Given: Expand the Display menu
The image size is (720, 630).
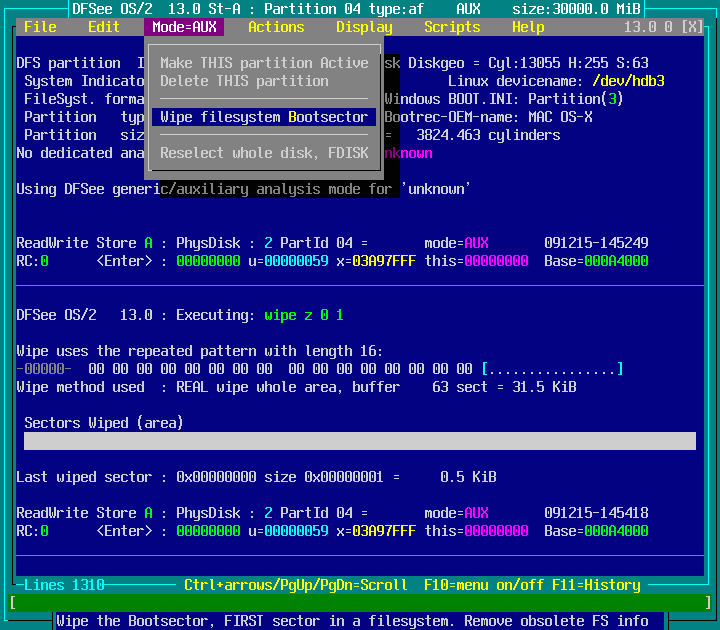Looking at the screenshot, I should tap(364, 27).
